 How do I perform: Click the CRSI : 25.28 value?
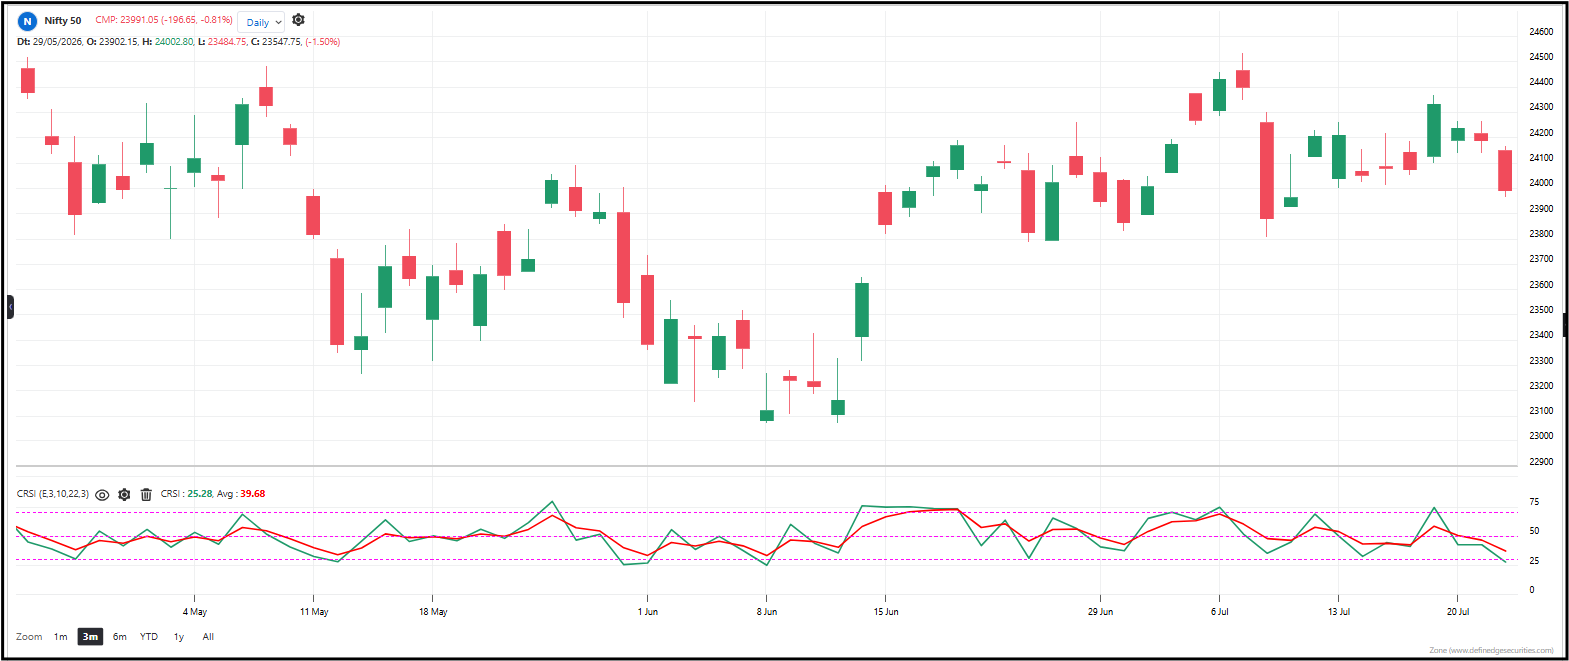coord(187,494)
